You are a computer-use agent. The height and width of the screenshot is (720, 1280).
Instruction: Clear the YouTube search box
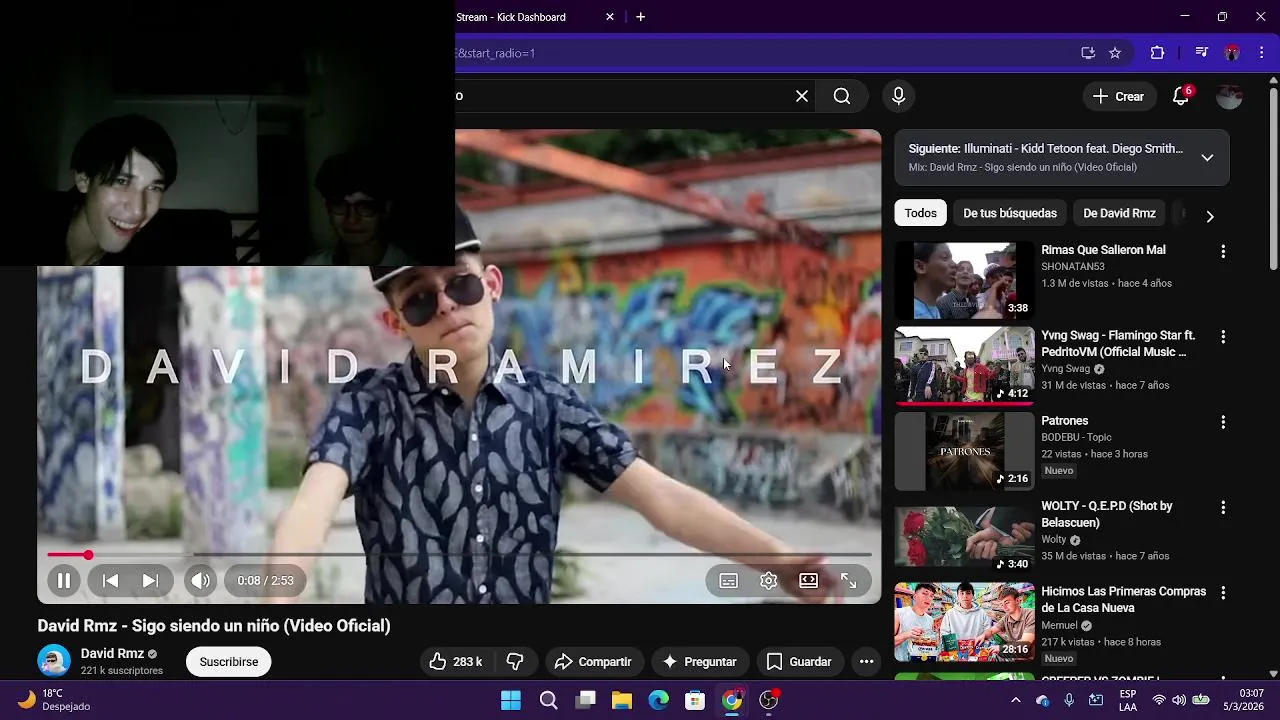coord(801,96)
